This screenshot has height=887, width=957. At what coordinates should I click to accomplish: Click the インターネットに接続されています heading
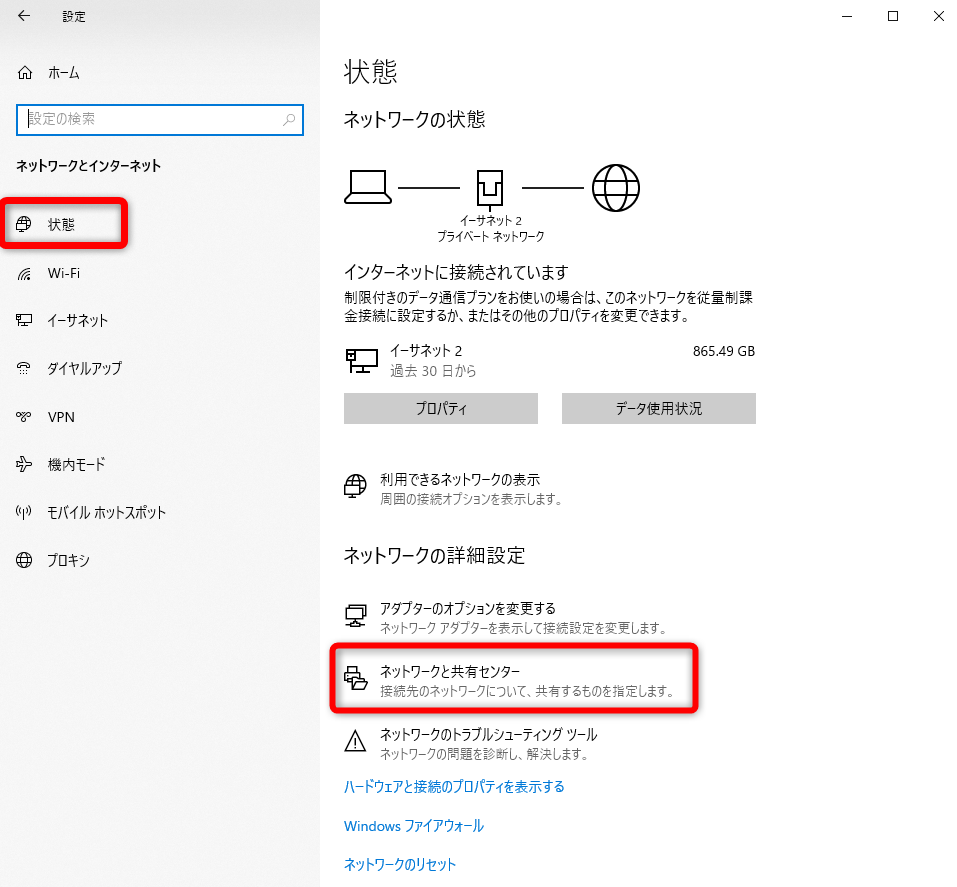pos(457,272)
